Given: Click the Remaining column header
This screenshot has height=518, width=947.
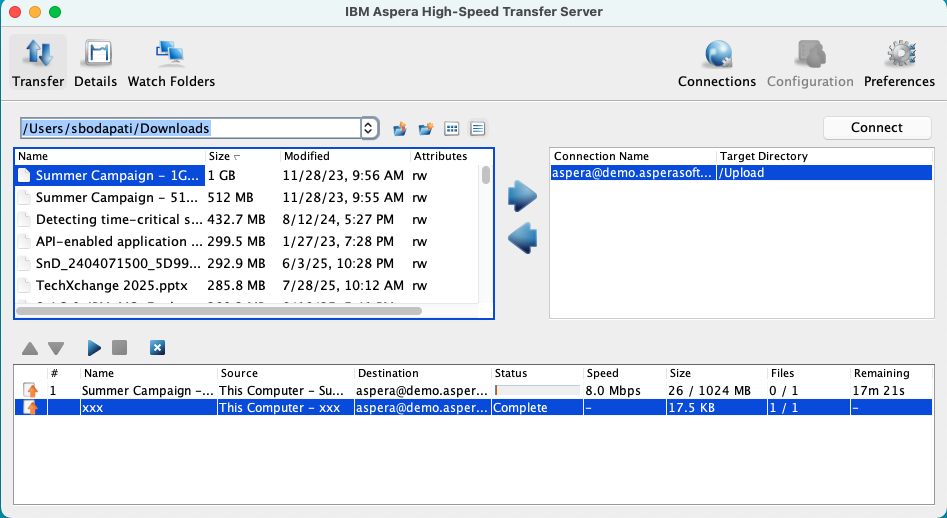Looking at the screenshot, I should (x=891, y=373).
